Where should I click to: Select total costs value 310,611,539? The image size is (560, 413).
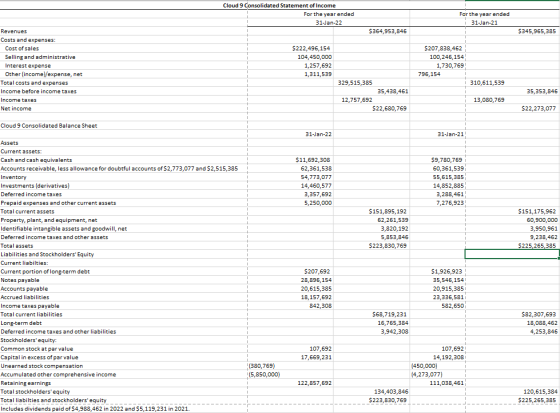[487, 83]
